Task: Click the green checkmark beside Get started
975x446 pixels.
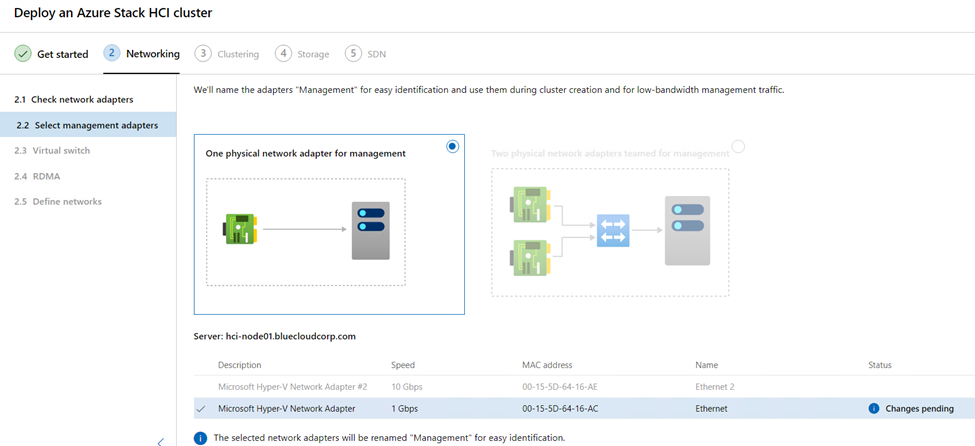Action: click(22, 54)
